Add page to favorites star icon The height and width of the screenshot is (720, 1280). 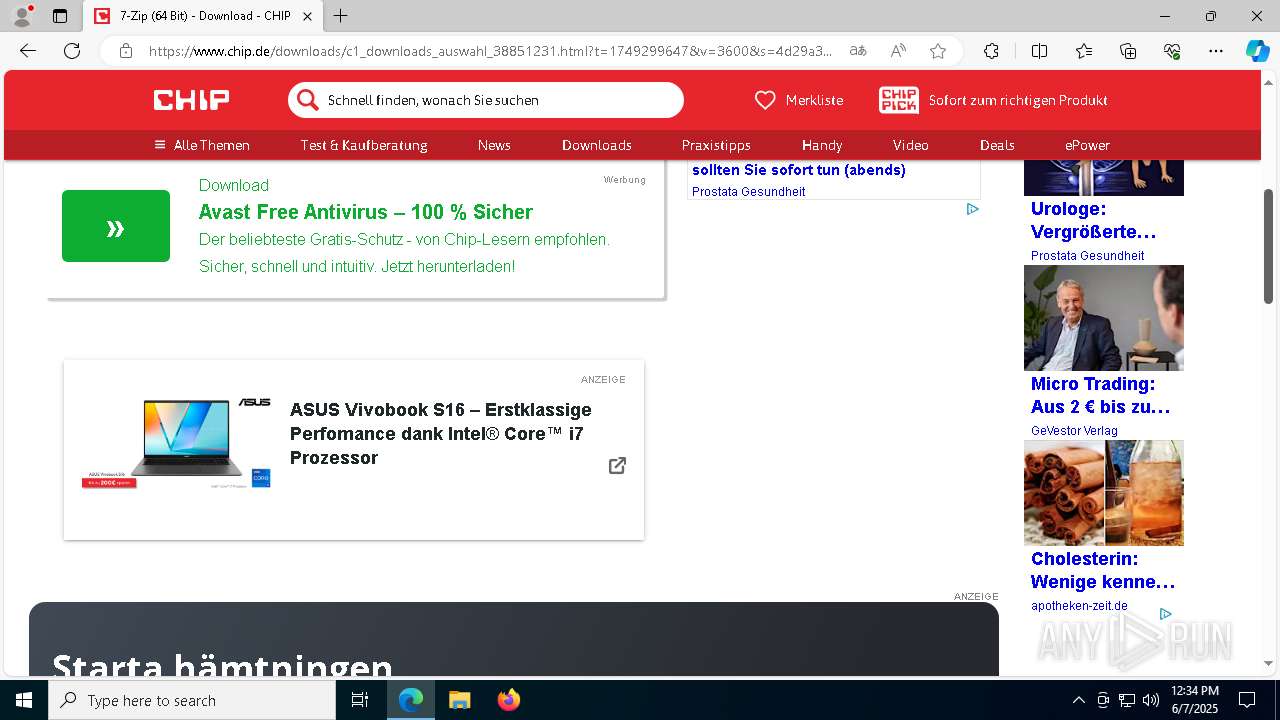coord(938,51)
